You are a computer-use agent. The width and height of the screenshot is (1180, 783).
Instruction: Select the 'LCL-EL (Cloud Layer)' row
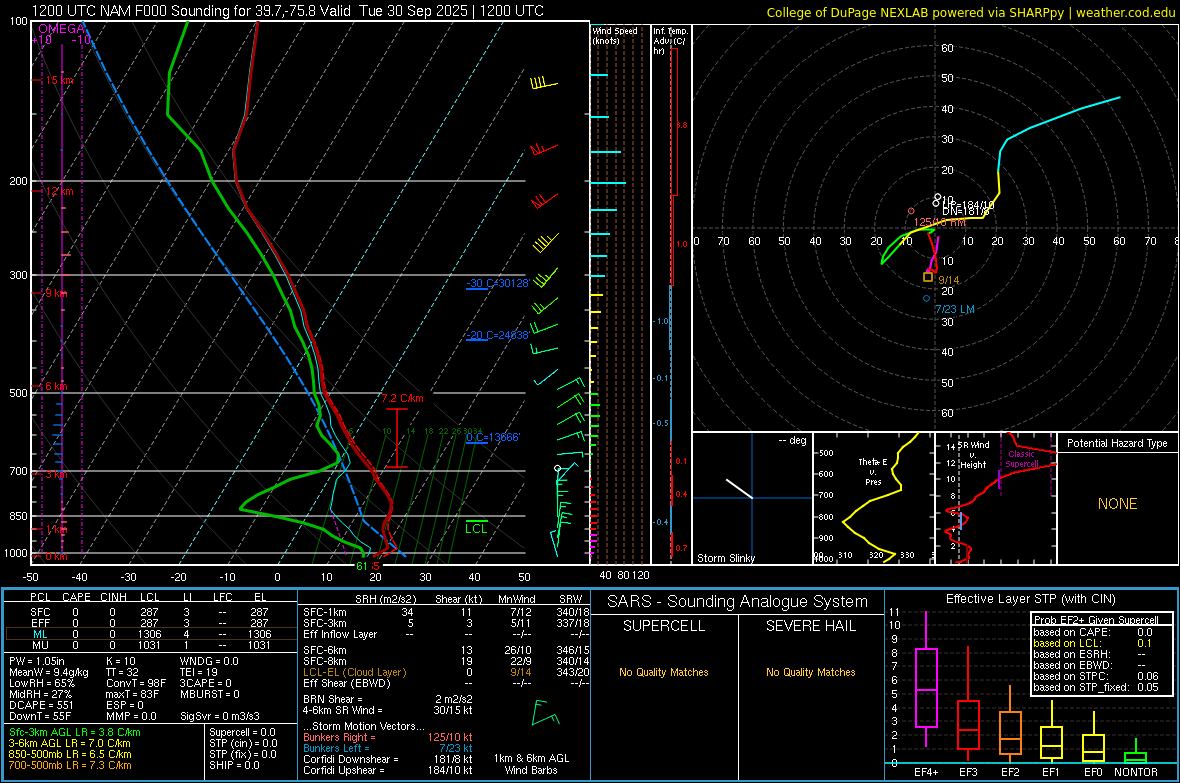tap(446, 672)
